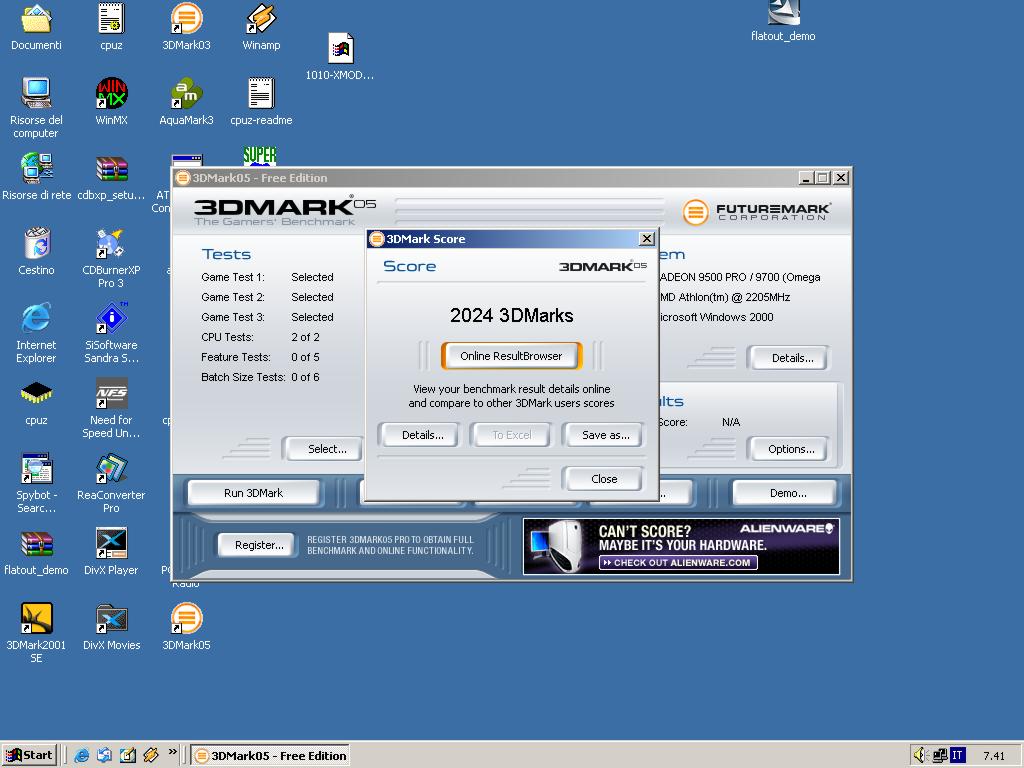
Task: Click the "Batch Size Tests:" label
Action: (x=243, y=377)
